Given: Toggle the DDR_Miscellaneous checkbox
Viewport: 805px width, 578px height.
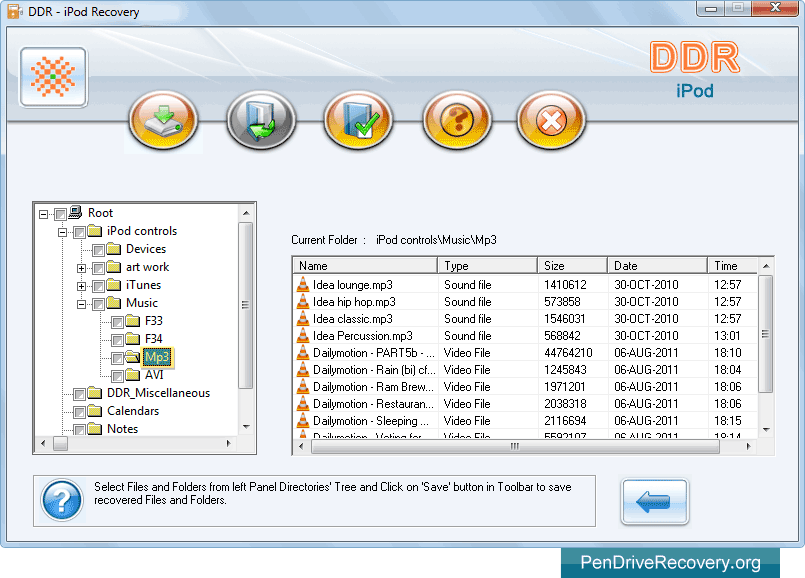Looking at the screenshot, I should 79,394.
